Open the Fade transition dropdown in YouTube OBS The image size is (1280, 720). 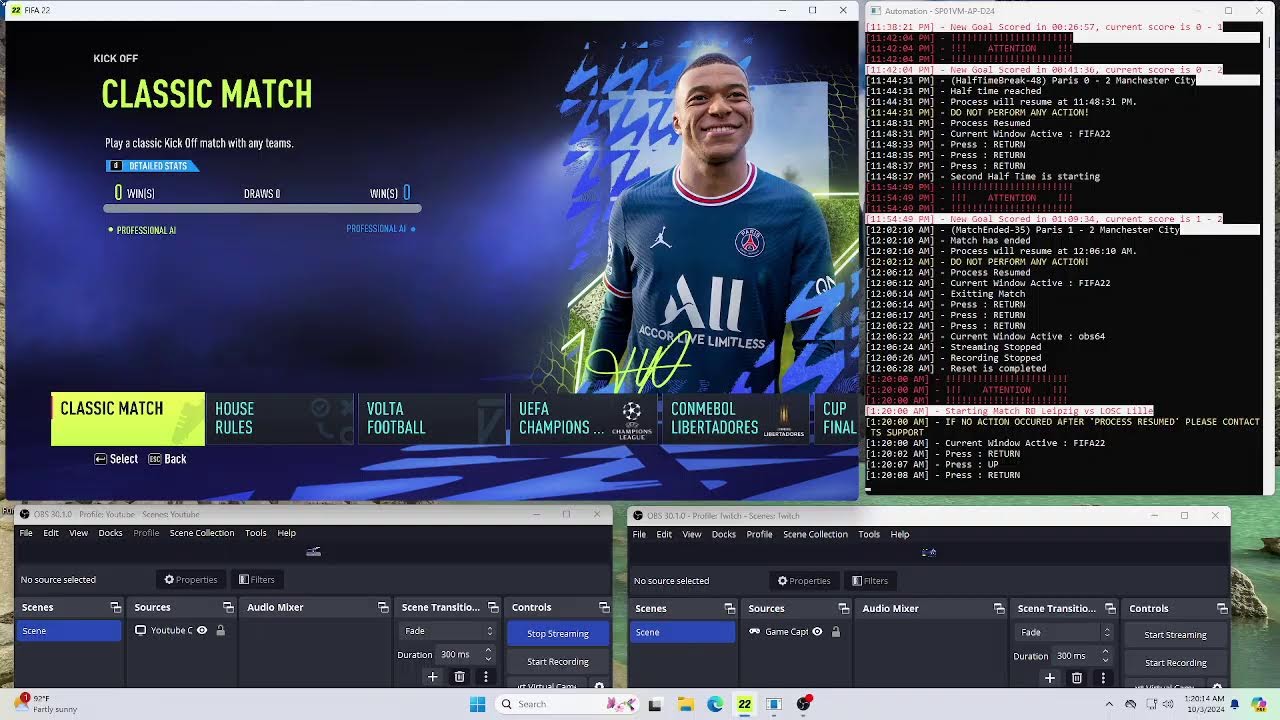click(x=448, y=631)
